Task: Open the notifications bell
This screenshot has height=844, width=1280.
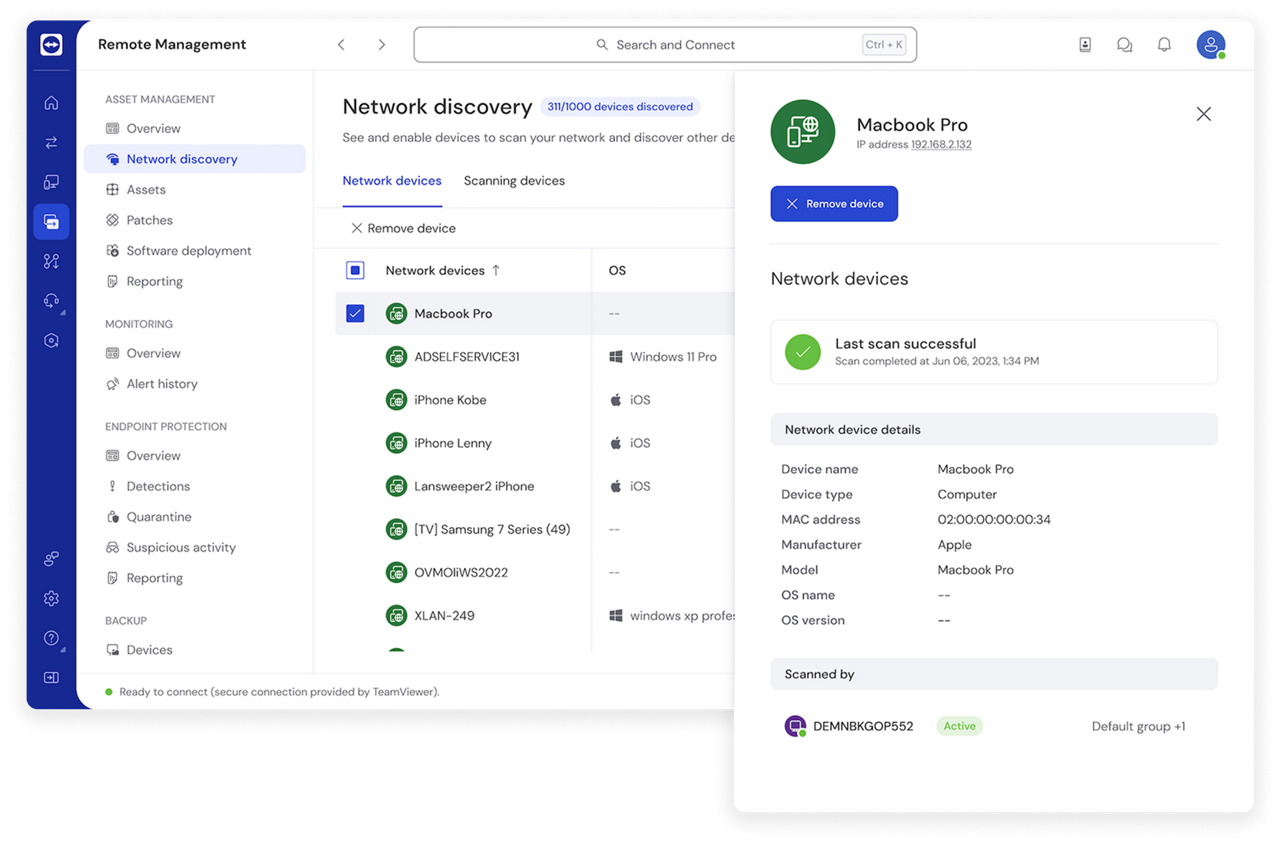Action: pos(1164,45)
